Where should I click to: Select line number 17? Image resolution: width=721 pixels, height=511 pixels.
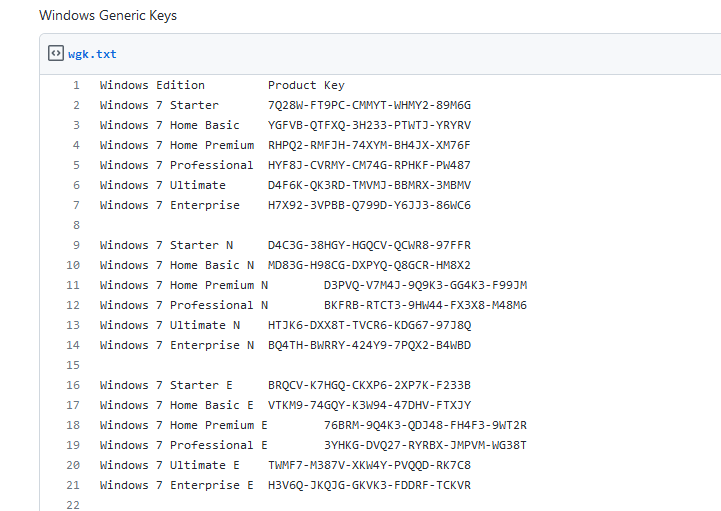pos(73,405)
